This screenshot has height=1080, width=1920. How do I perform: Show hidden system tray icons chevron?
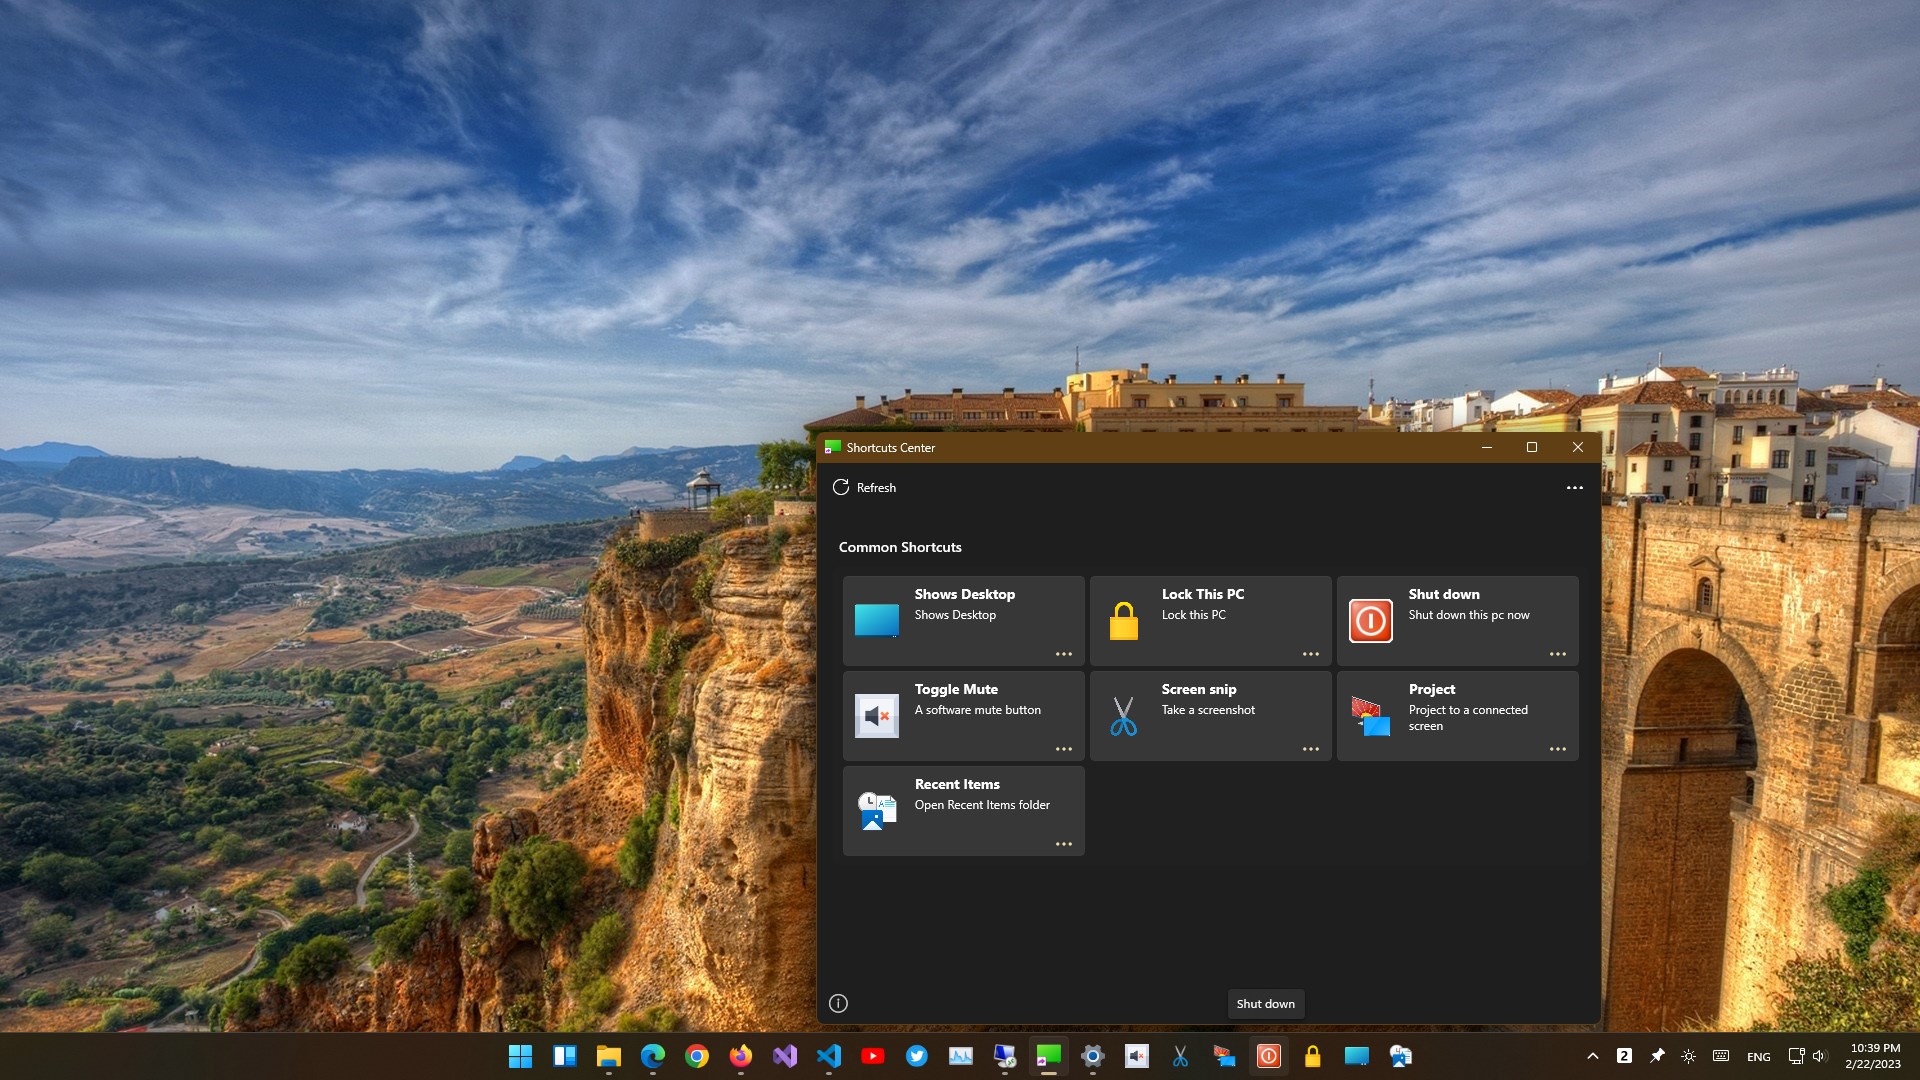coord(1592,1056)
